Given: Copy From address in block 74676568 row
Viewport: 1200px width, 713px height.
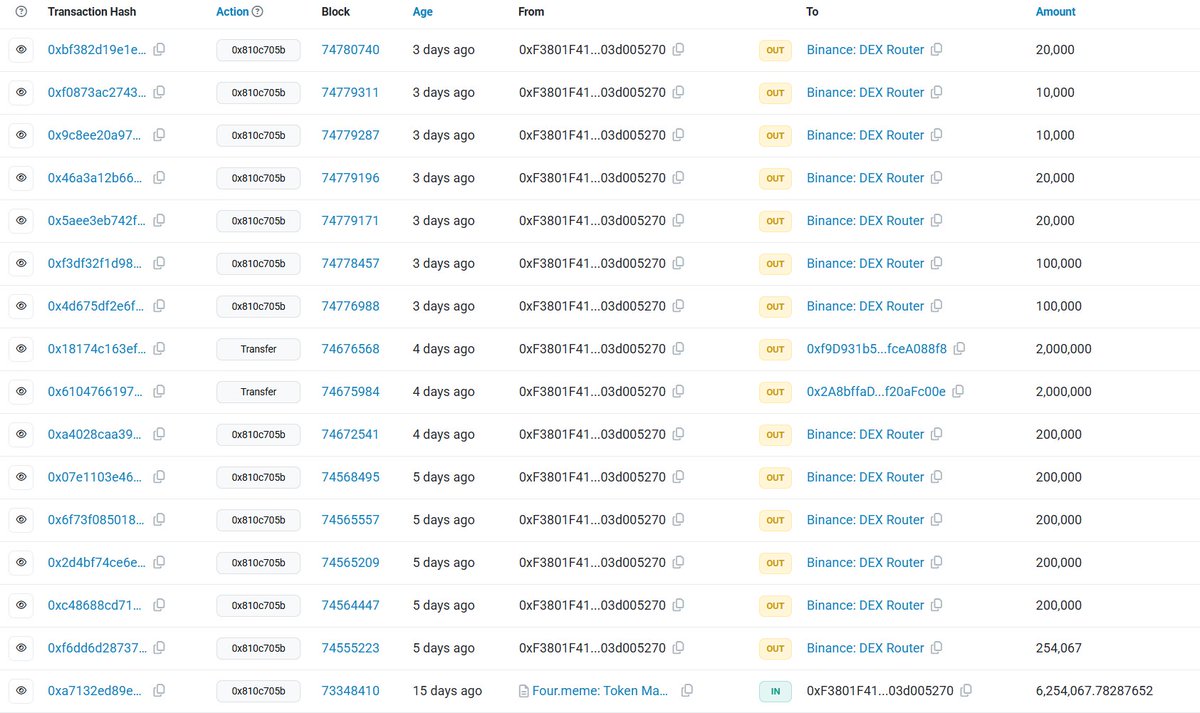Looking at the screenshot, I should (679, 349).
